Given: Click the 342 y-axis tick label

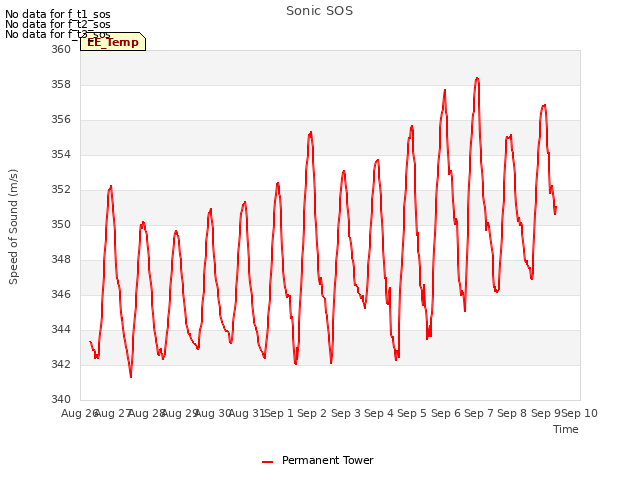Looking at the screenshot, I should pyautogui.click(x=61, y=364).
